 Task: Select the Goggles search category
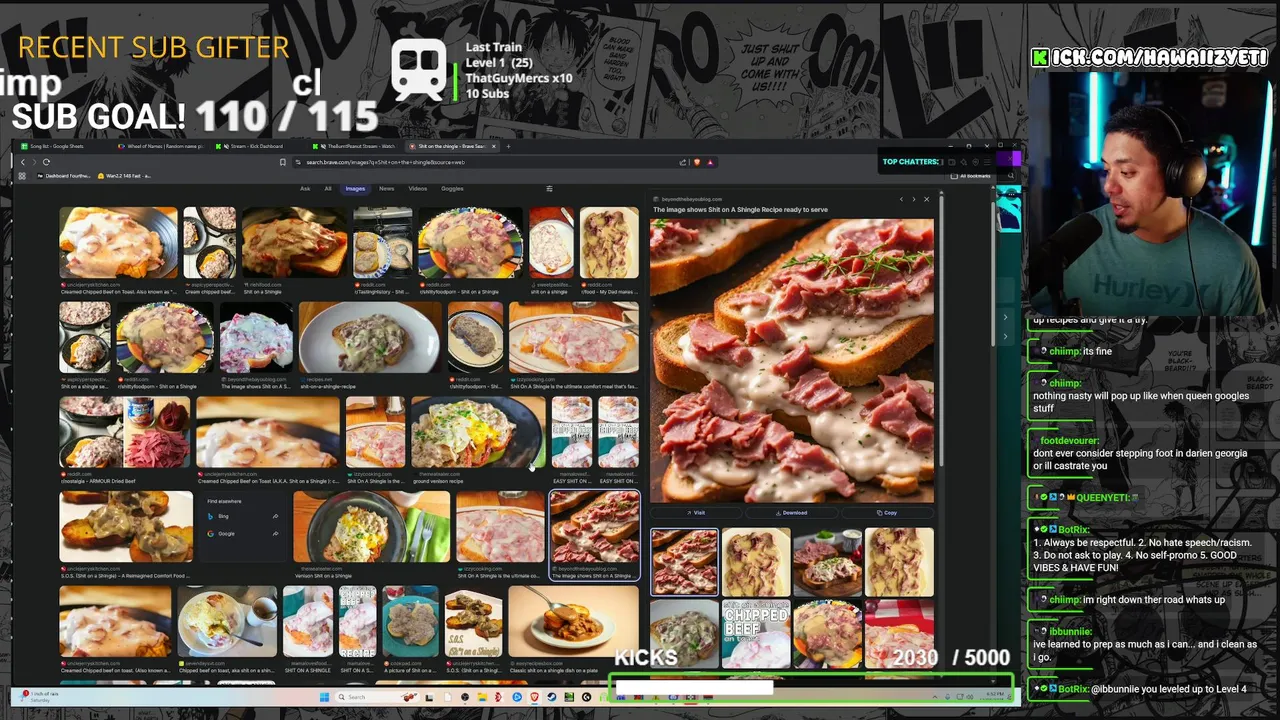pos(452,188)
